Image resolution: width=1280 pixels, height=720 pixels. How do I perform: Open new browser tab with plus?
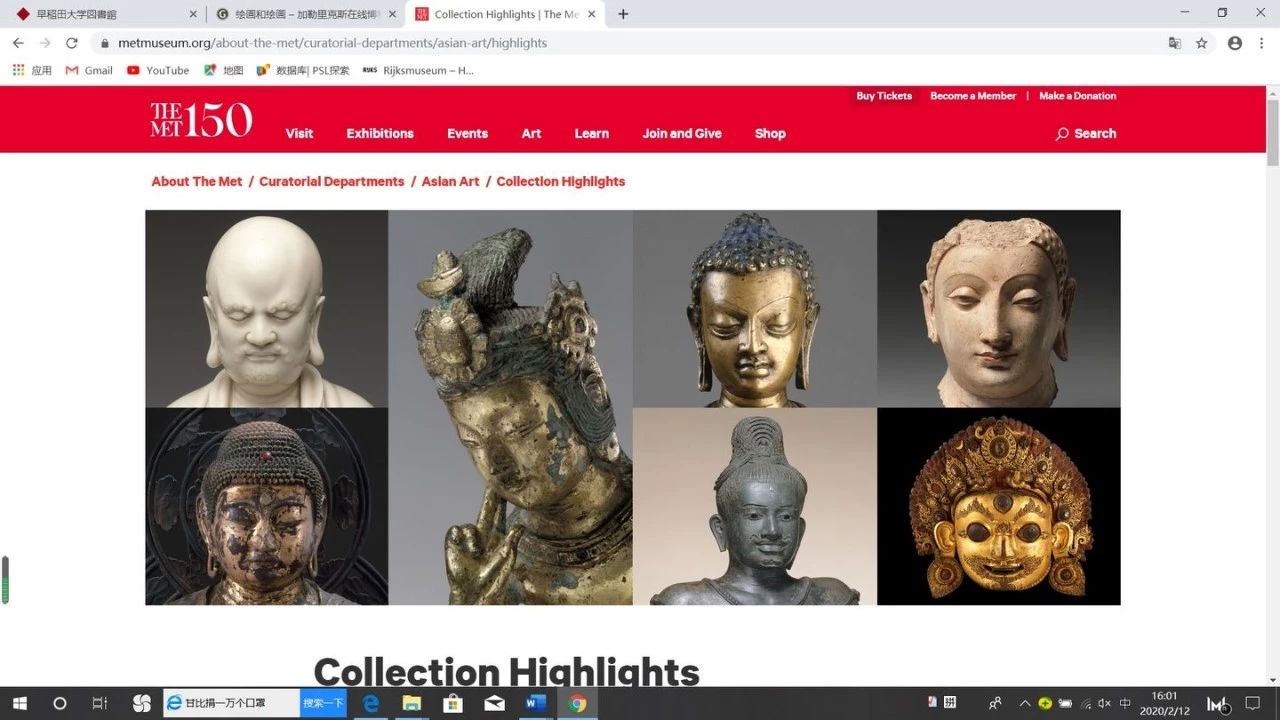623,14
